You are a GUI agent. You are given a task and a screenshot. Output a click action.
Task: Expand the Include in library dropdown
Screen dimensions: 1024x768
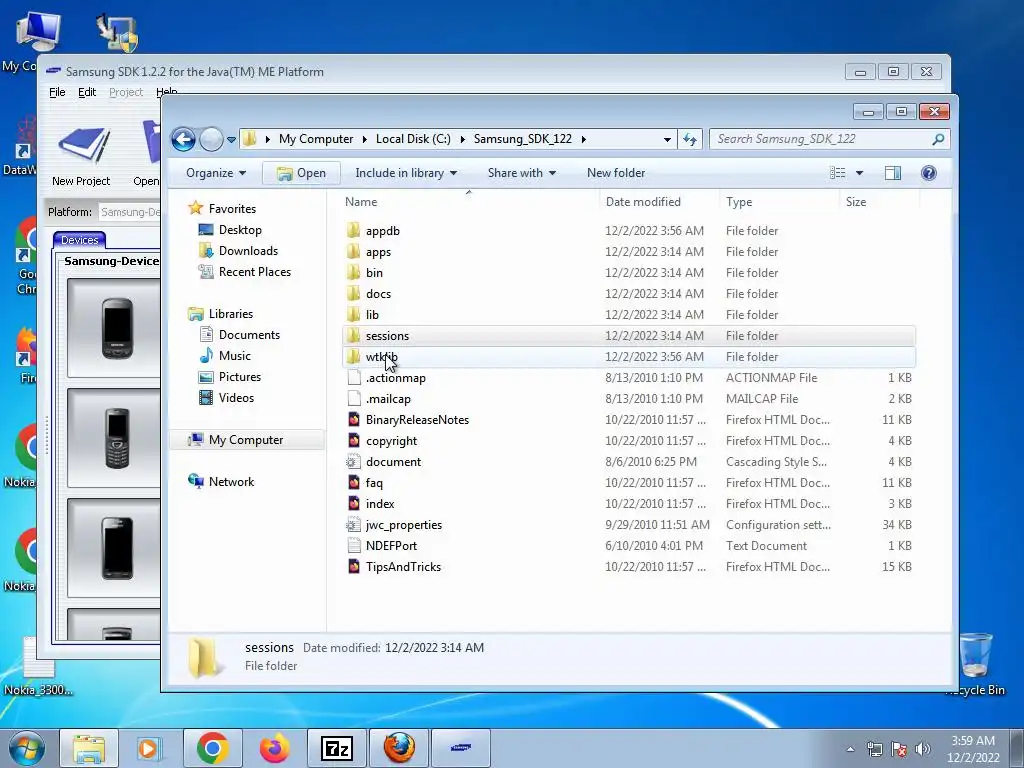(x=406, y=173)
